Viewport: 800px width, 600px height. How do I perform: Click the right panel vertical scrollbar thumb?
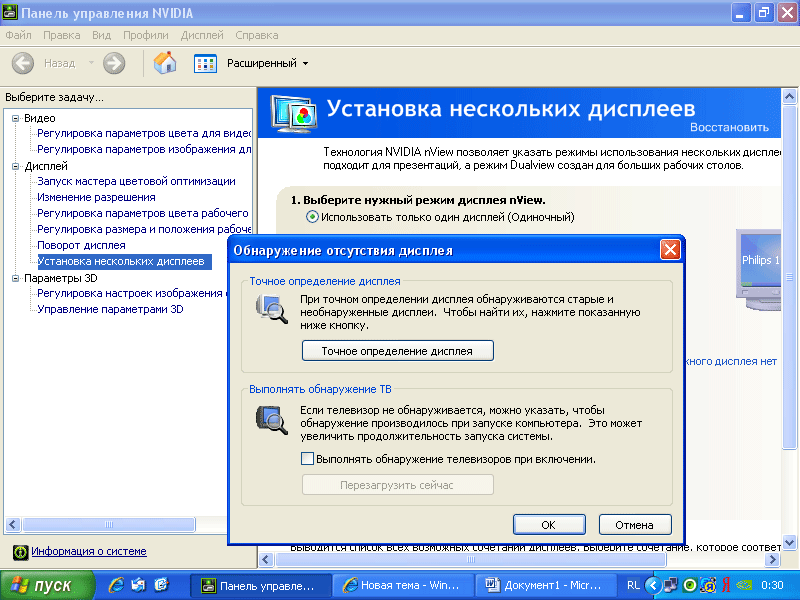pos(789,277)
